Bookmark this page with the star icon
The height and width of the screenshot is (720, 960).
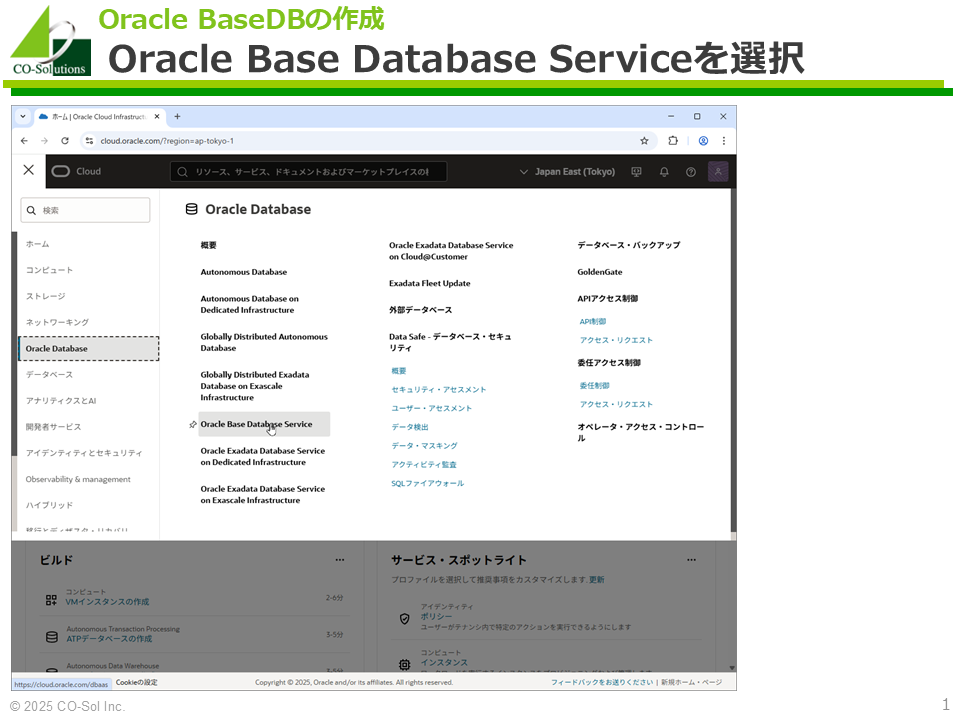pyautogui.click(x=644, y=141)
